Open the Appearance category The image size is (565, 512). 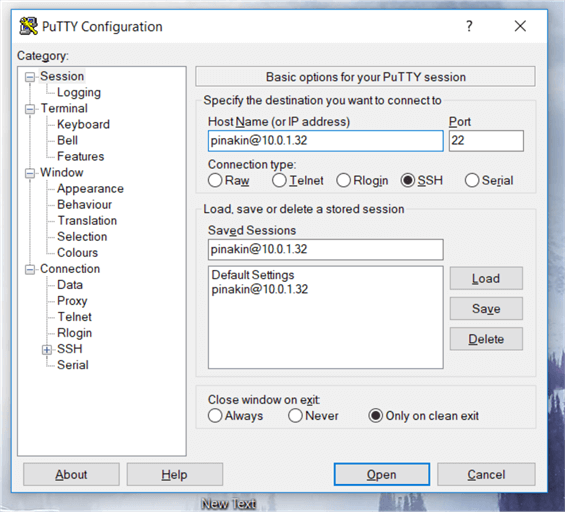[x=90, y=188]
